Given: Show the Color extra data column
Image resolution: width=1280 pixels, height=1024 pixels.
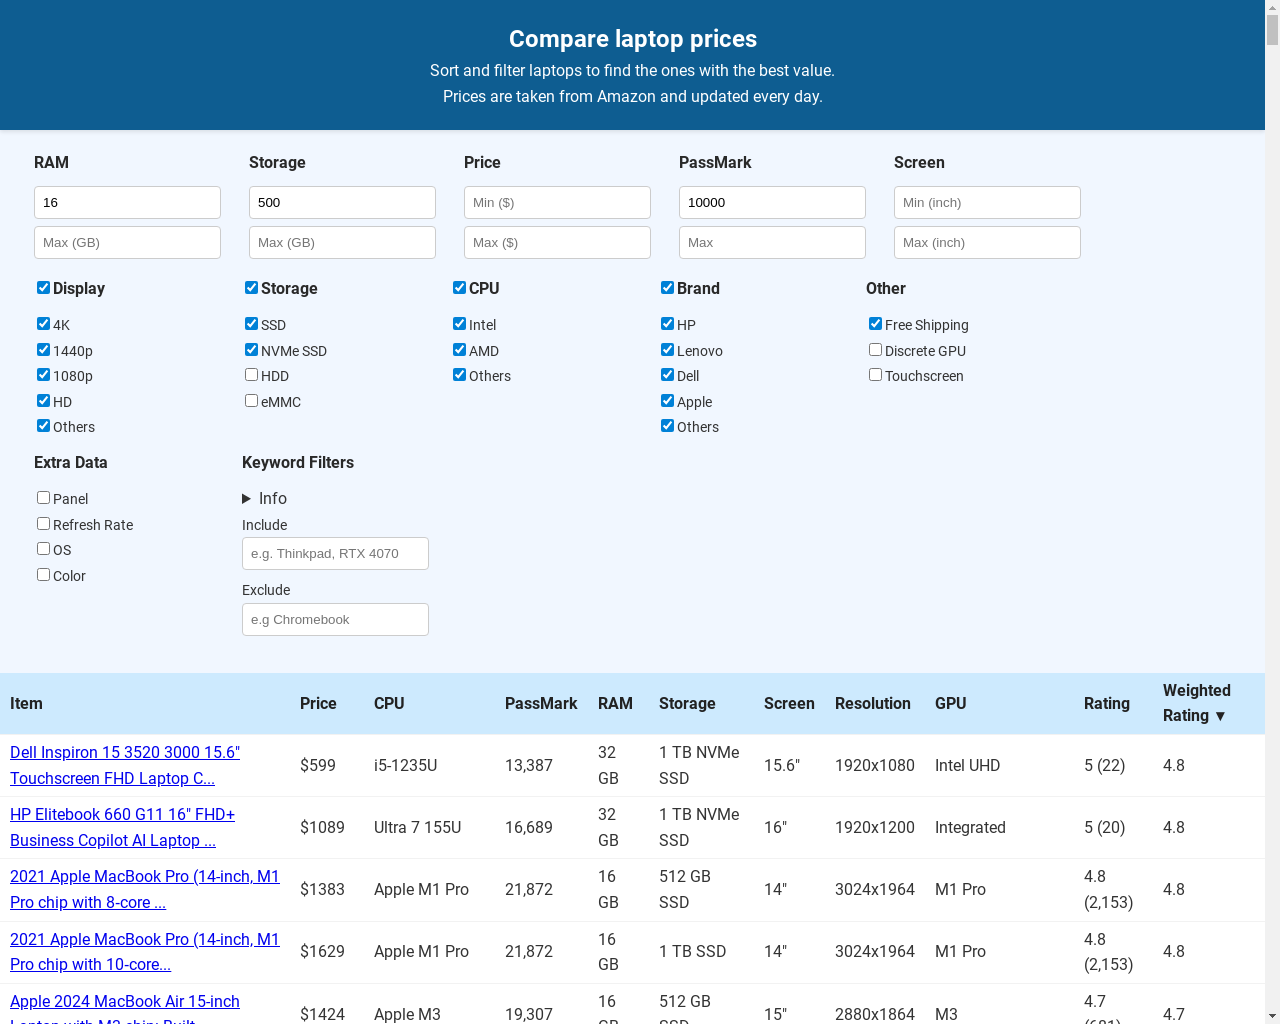Looking at the screenshot, I should tap(43, 575).
